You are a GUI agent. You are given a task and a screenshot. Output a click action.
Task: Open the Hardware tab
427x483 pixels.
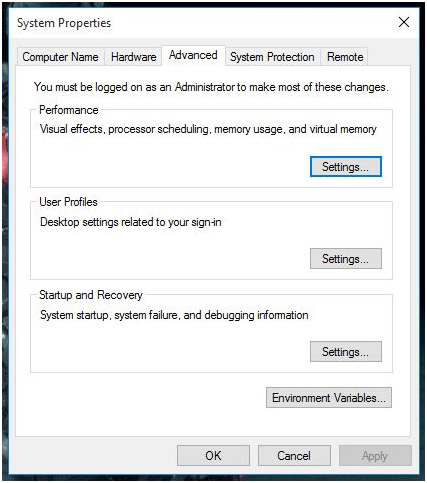pyautogui.click(x=133, y=57)
